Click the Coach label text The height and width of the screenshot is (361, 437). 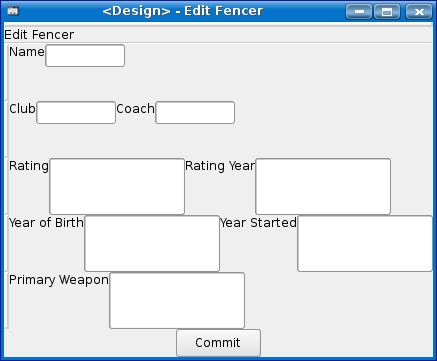pyautogui.click(x=135, y=109)
